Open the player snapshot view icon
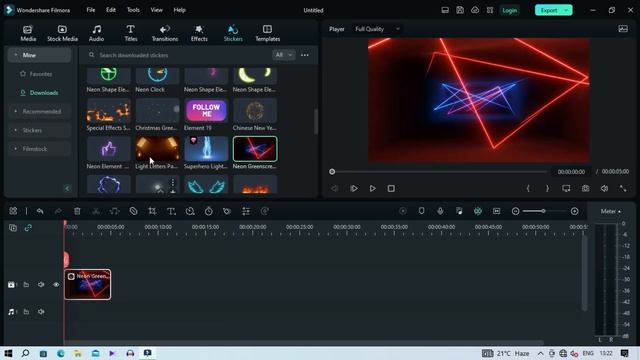This screenshot has width=640, height=360. click(623, 29)
